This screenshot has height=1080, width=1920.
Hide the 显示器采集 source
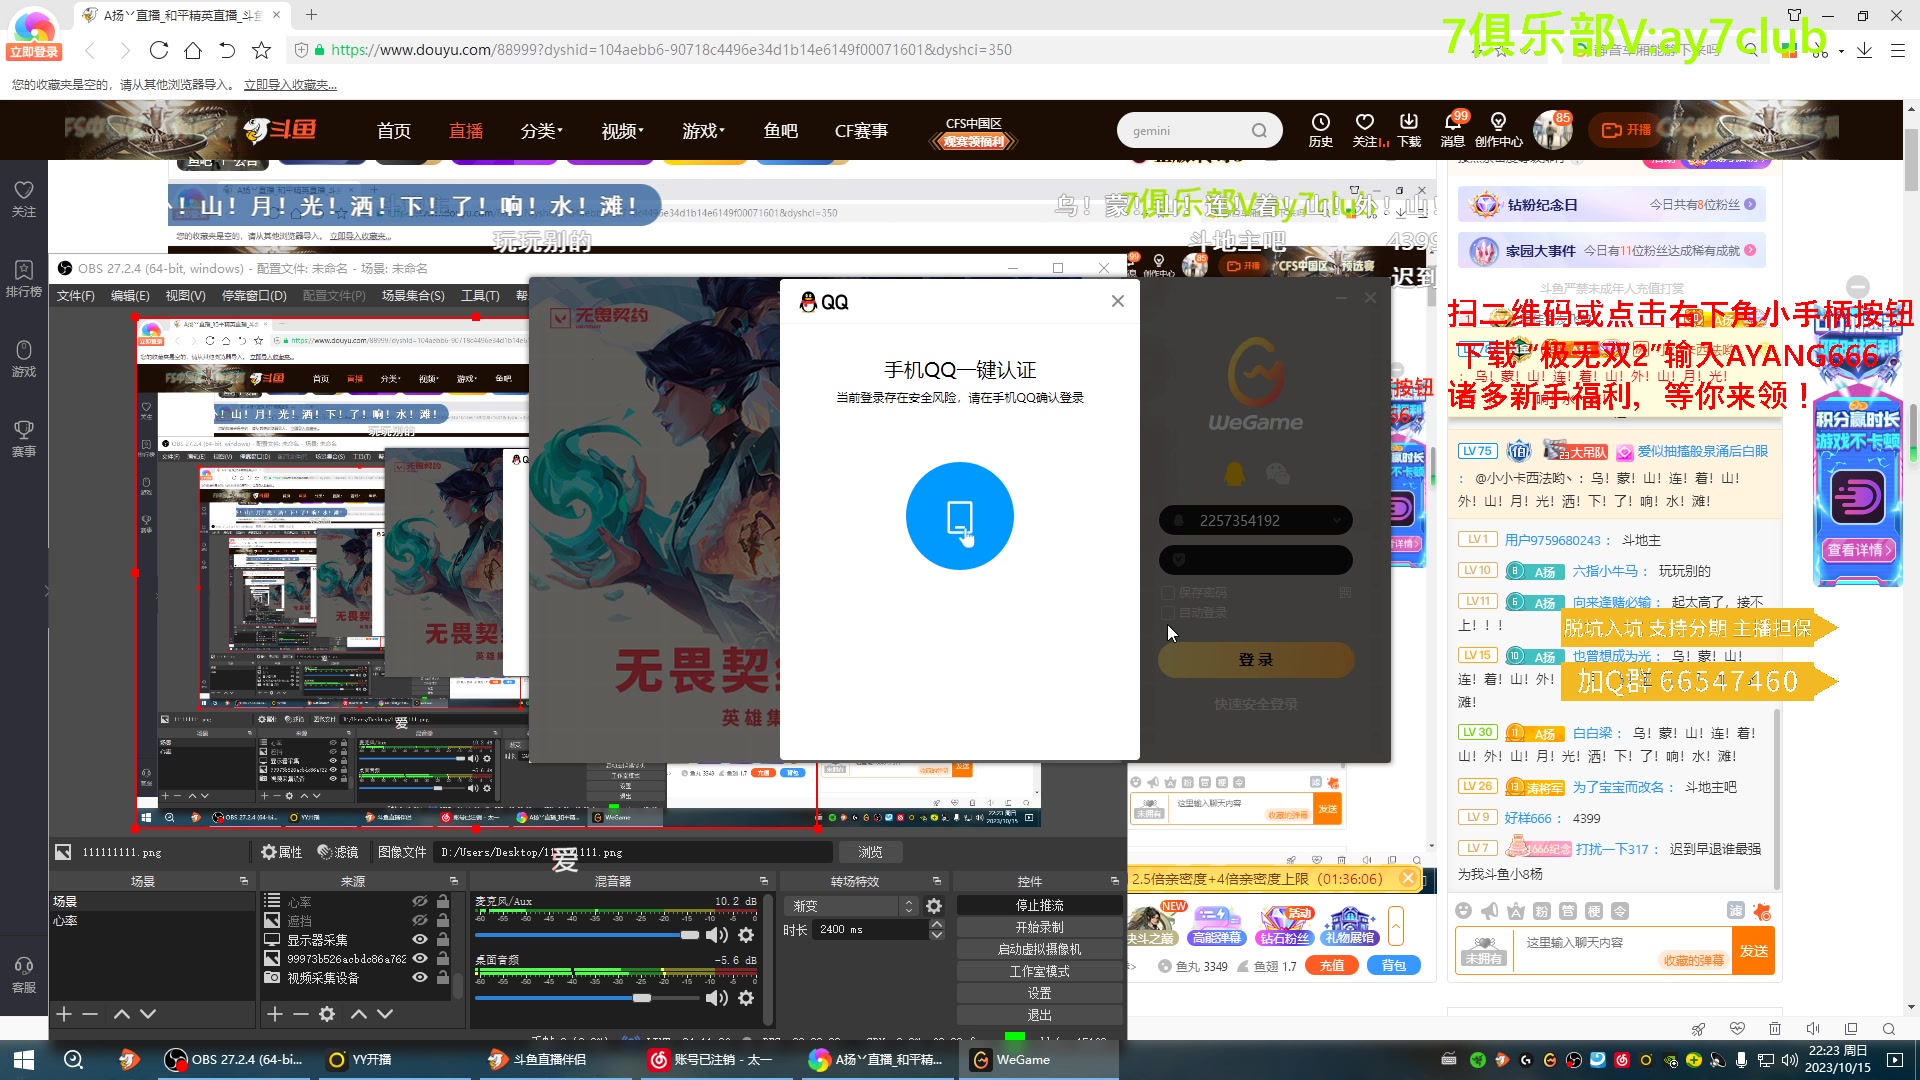tap(420, 940)
